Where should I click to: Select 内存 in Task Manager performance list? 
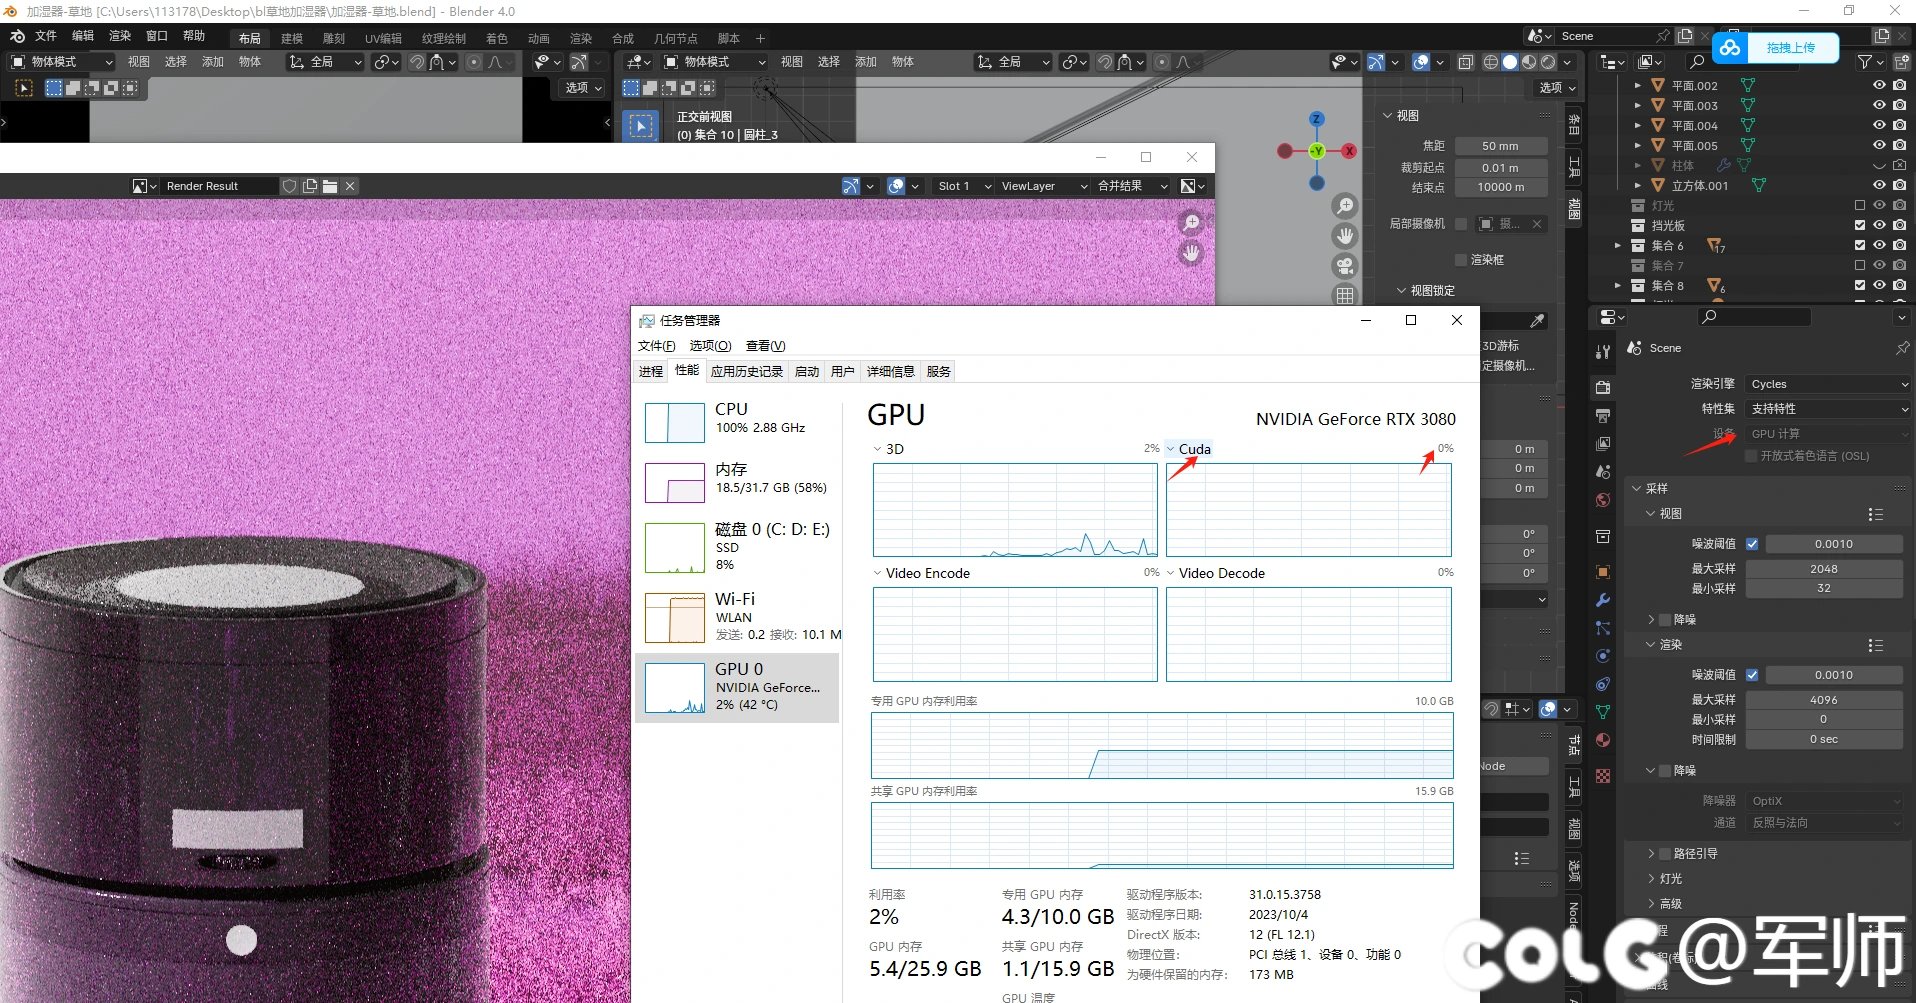pyautogui.click(x=738, y=482)
